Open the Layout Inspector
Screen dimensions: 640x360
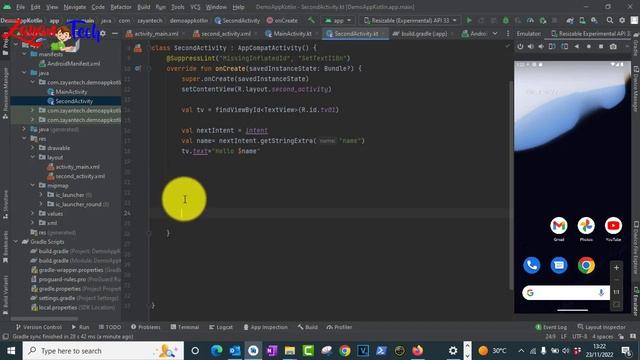(601, 327)
